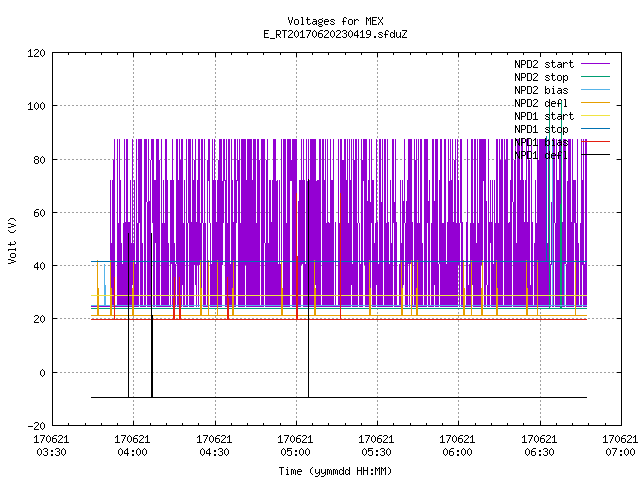Click the 'NPD1 stop' legend label
Viewport: 640px width, 480px height.
(541, 129)
